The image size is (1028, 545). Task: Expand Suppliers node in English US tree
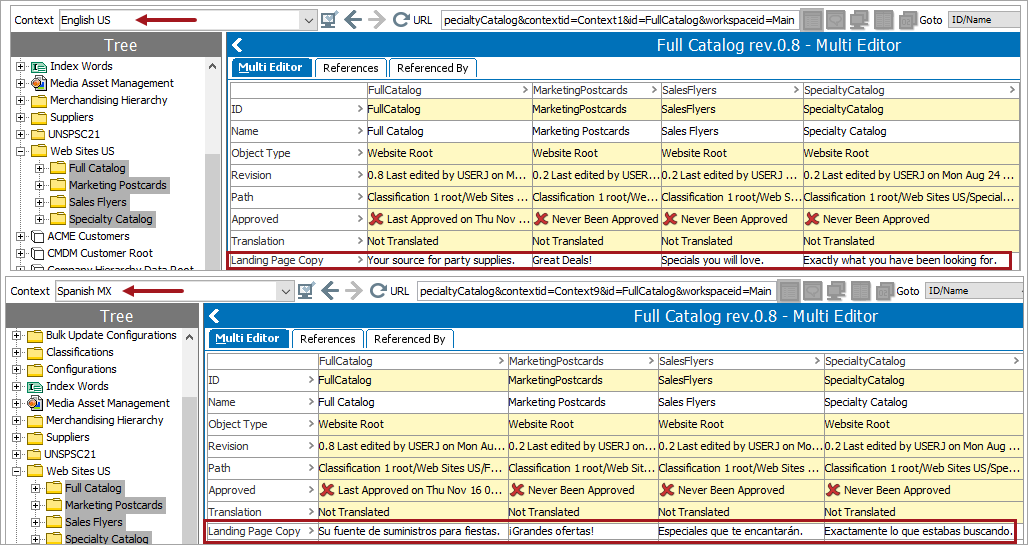(20, 117)
